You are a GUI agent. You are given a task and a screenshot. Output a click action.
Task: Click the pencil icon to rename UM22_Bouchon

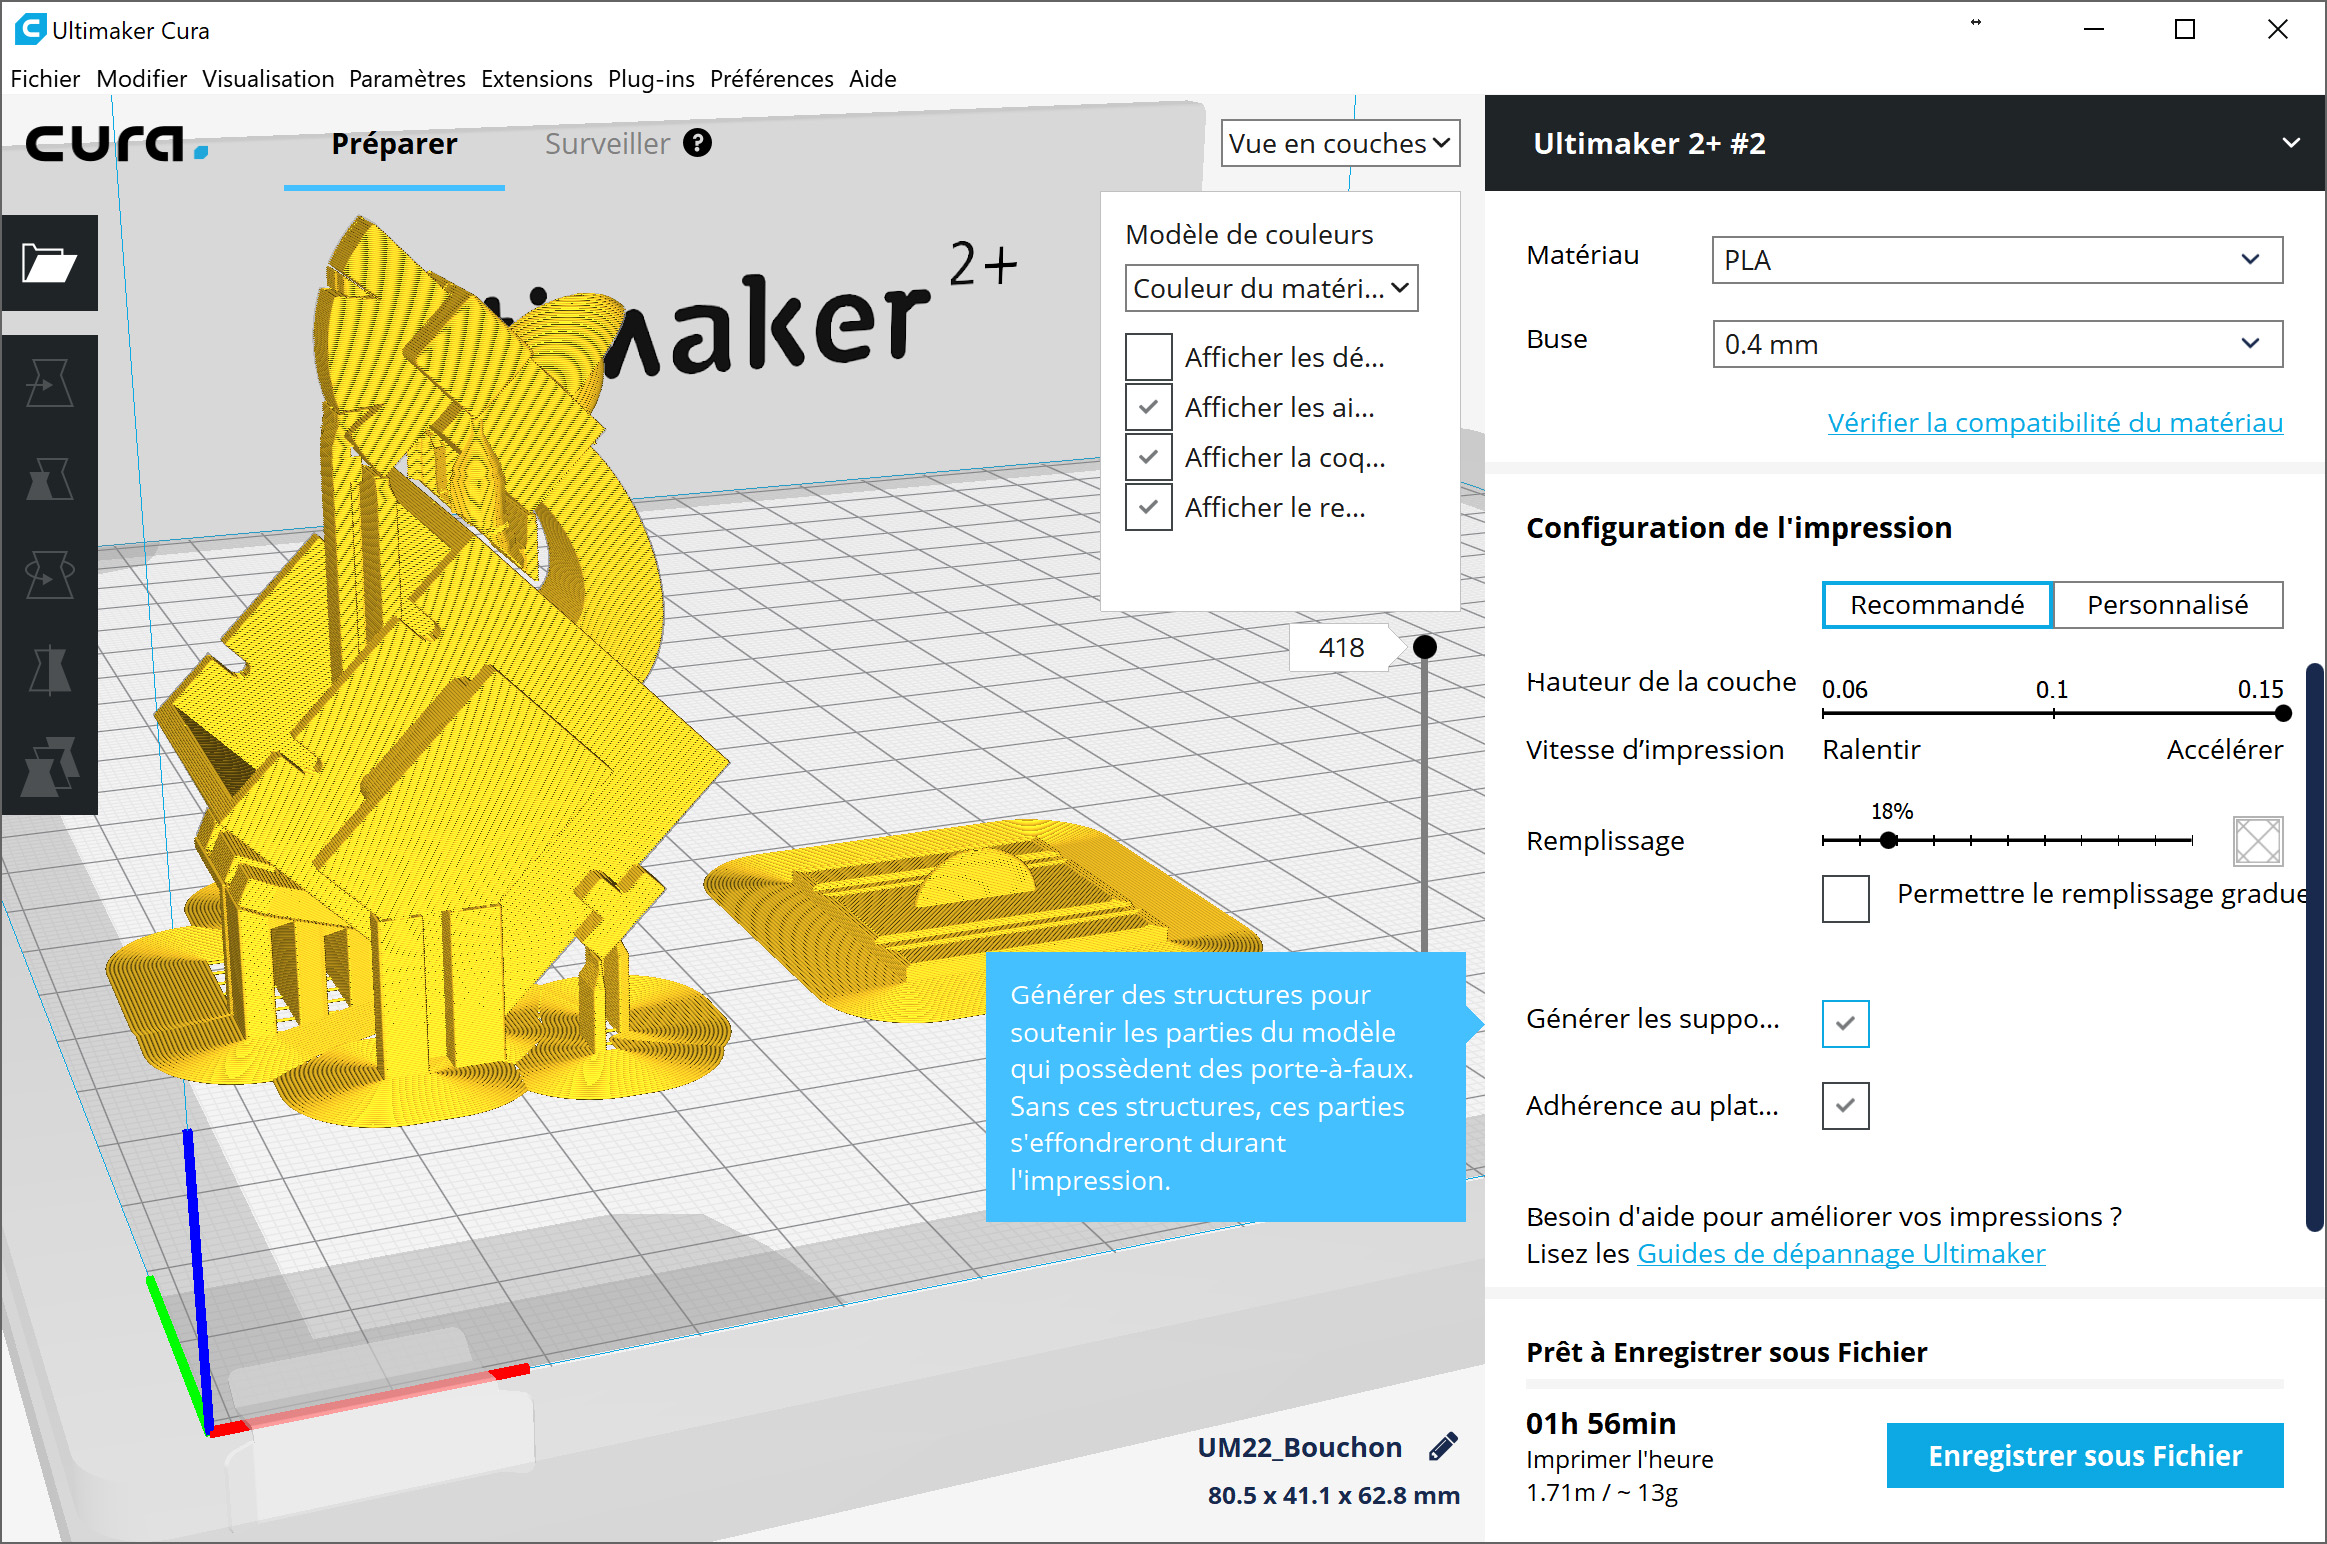(1443, 1446)
